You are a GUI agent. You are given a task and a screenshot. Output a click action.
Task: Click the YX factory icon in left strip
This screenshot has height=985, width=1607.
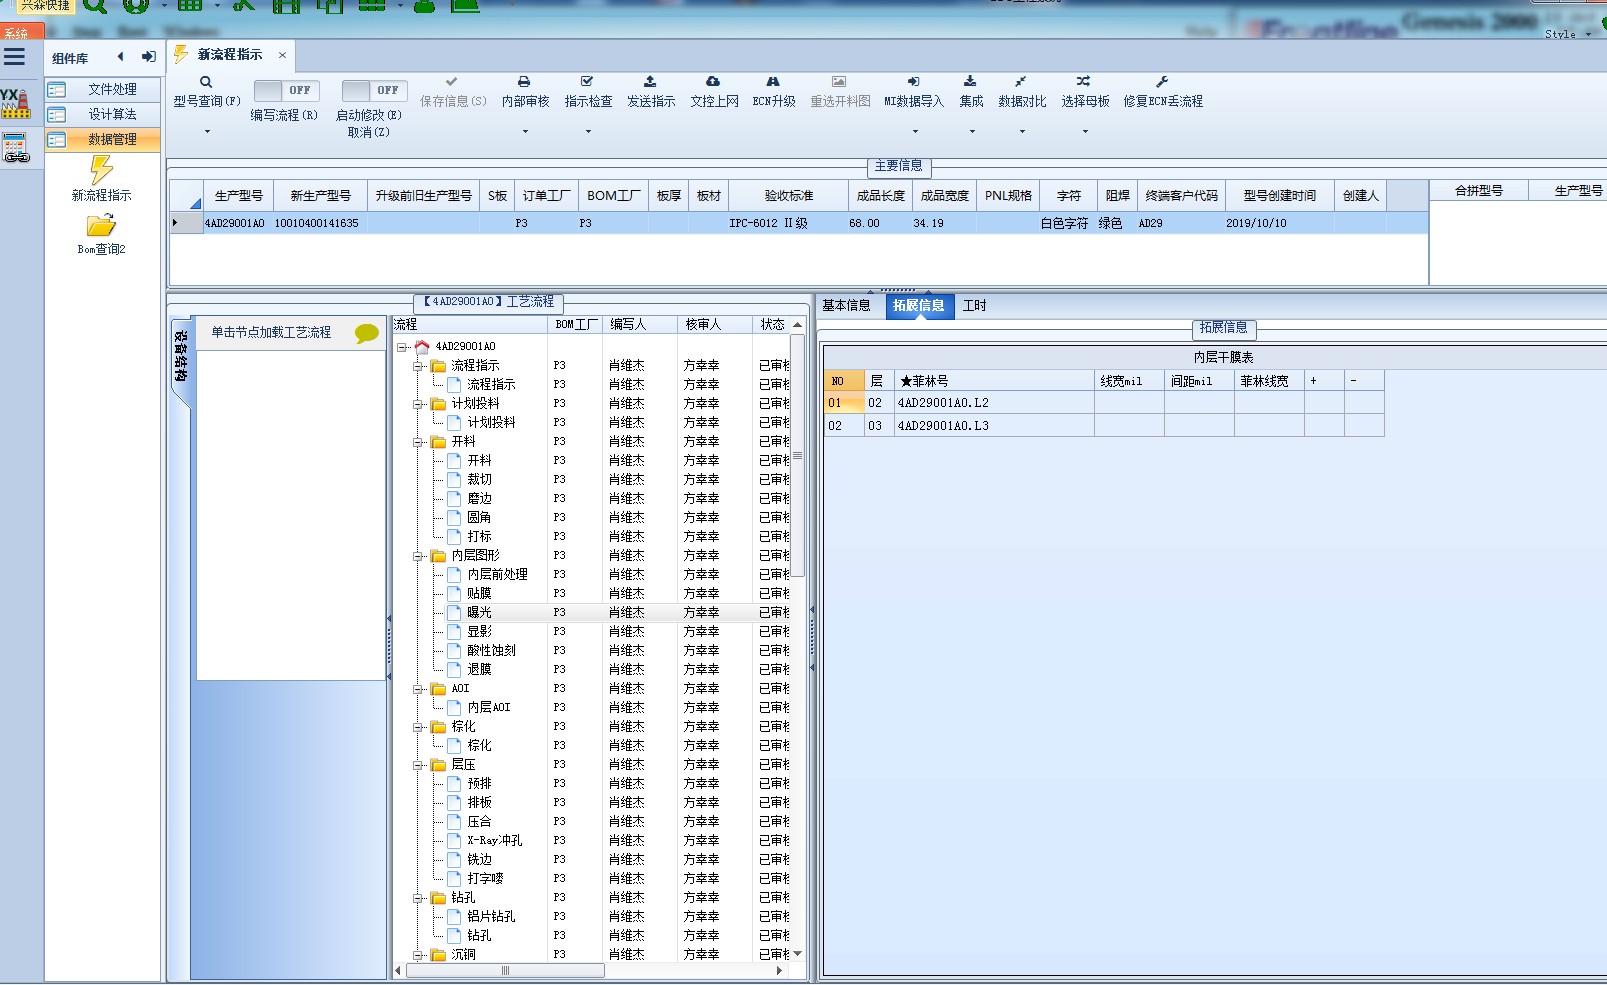coord(15,103)
